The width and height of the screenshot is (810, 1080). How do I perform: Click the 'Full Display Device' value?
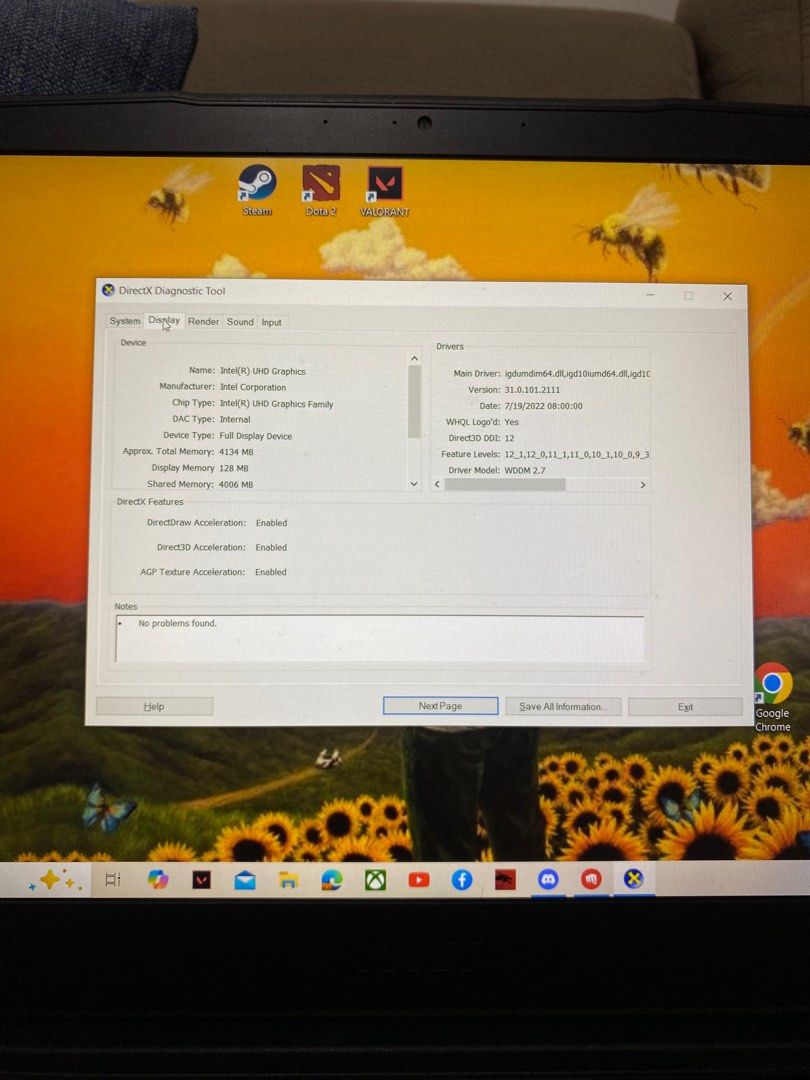(256, 436)
